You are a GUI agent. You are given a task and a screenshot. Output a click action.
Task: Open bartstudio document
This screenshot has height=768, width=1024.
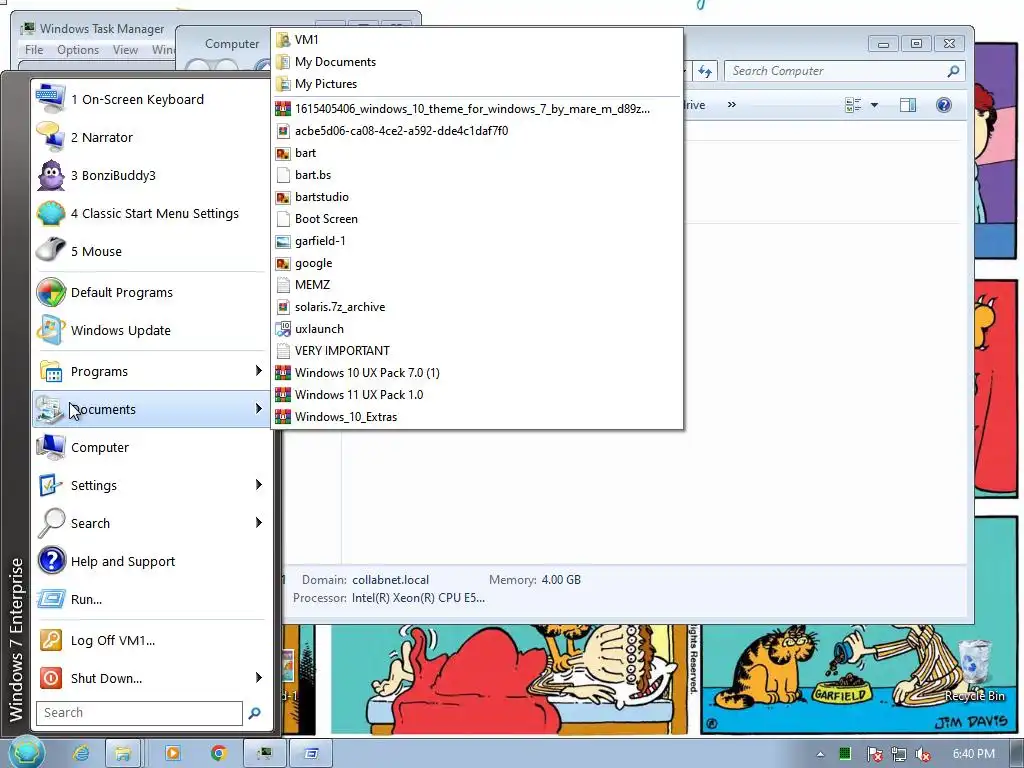477,197
